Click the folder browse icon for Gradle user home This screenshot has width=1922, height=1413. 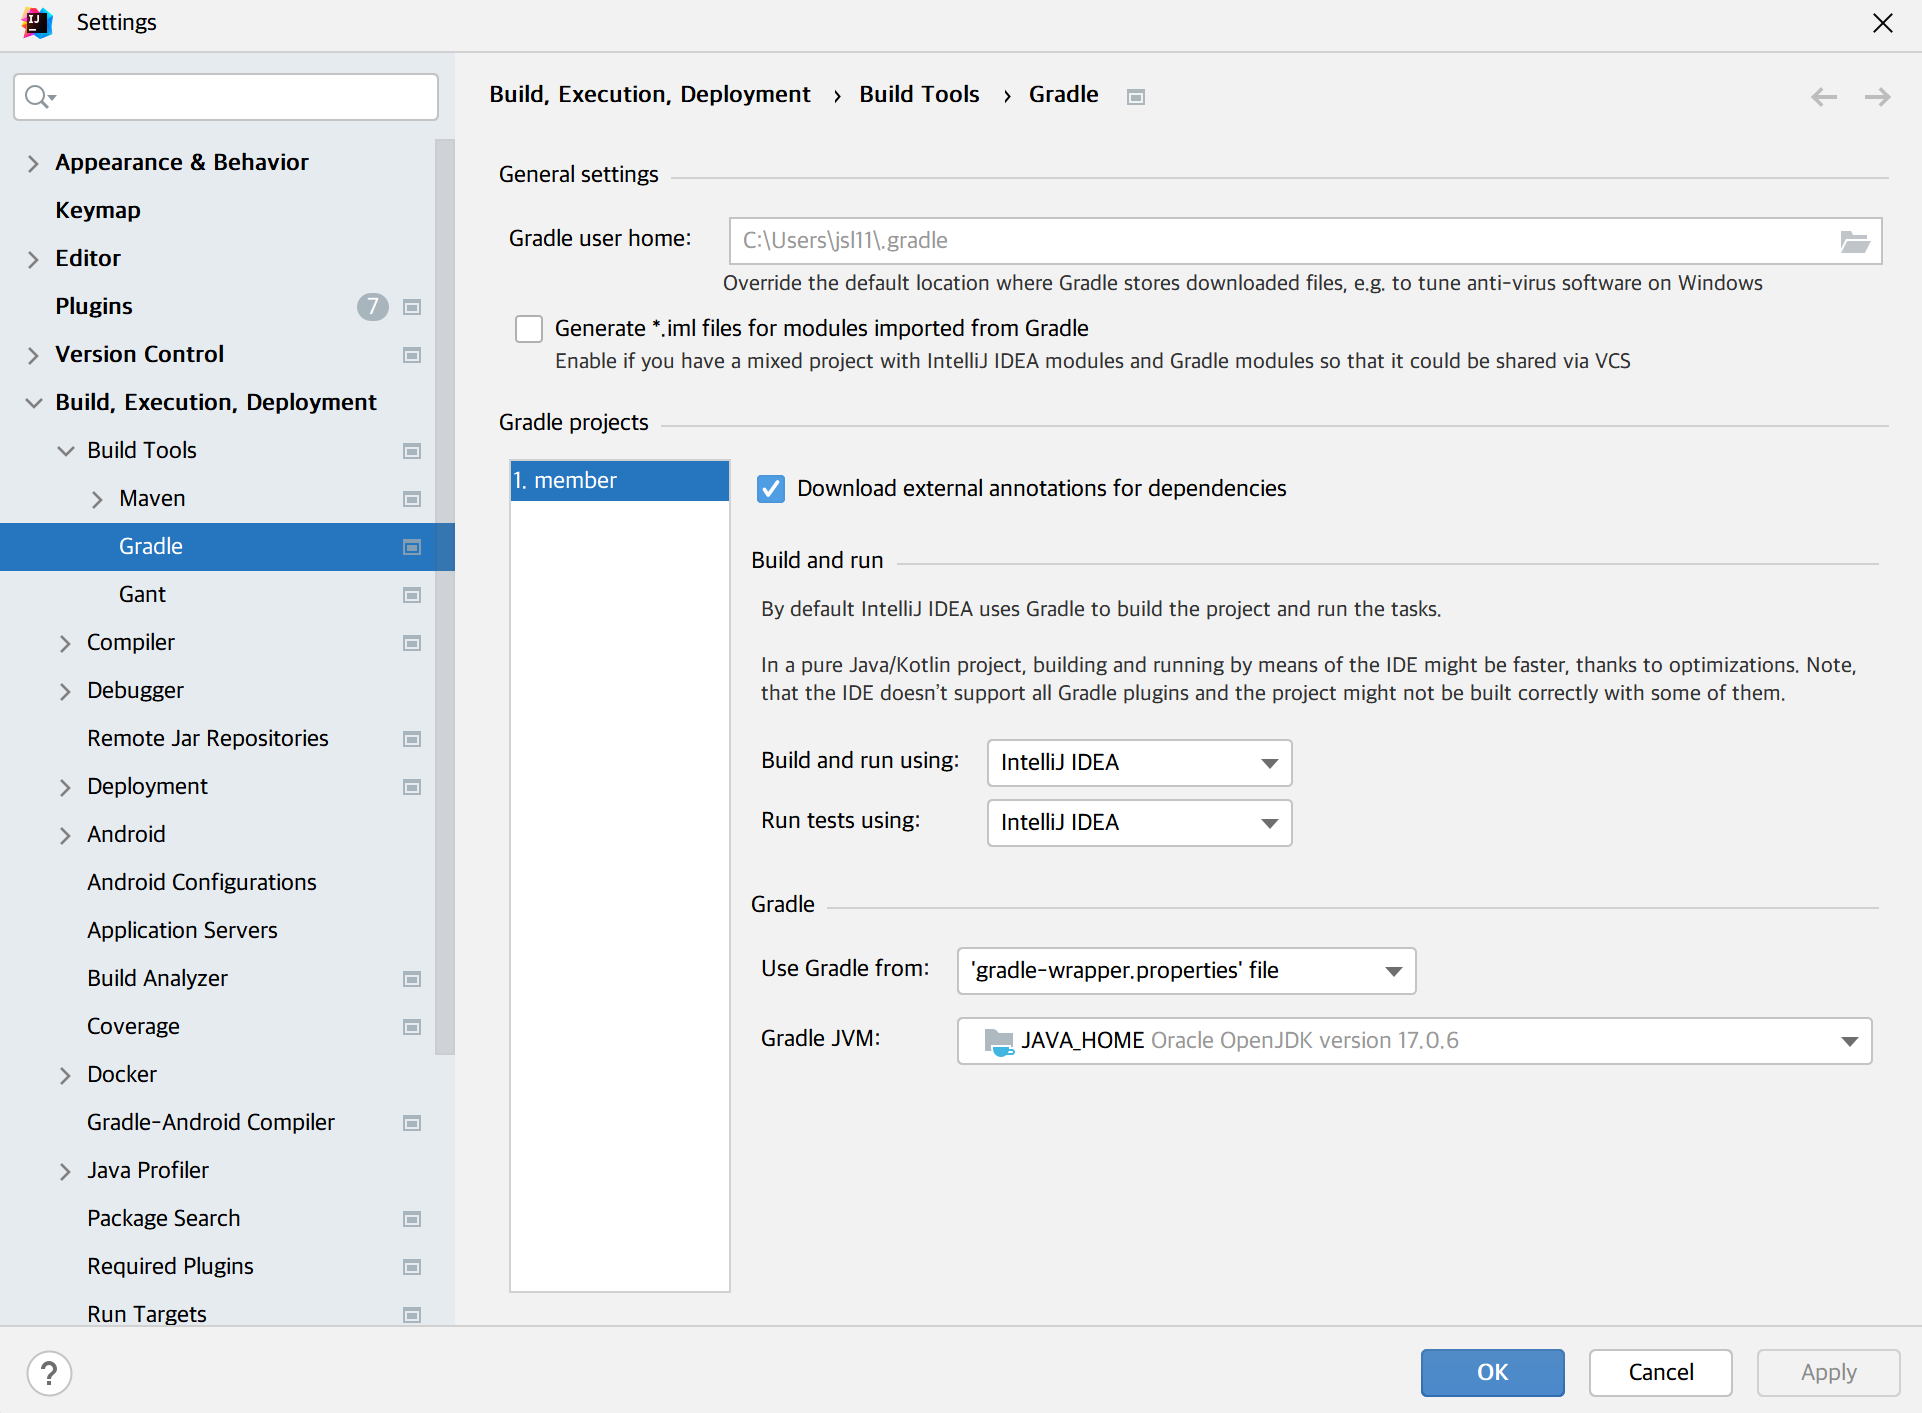[x=1854, y=241]
